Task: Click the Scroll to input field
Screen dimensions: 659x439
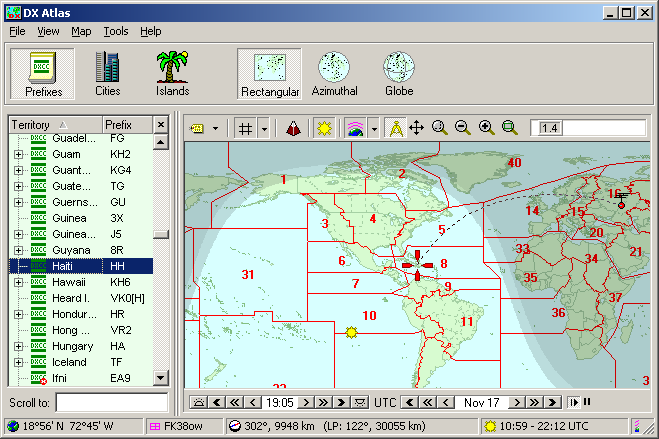Action: point(112,402)
